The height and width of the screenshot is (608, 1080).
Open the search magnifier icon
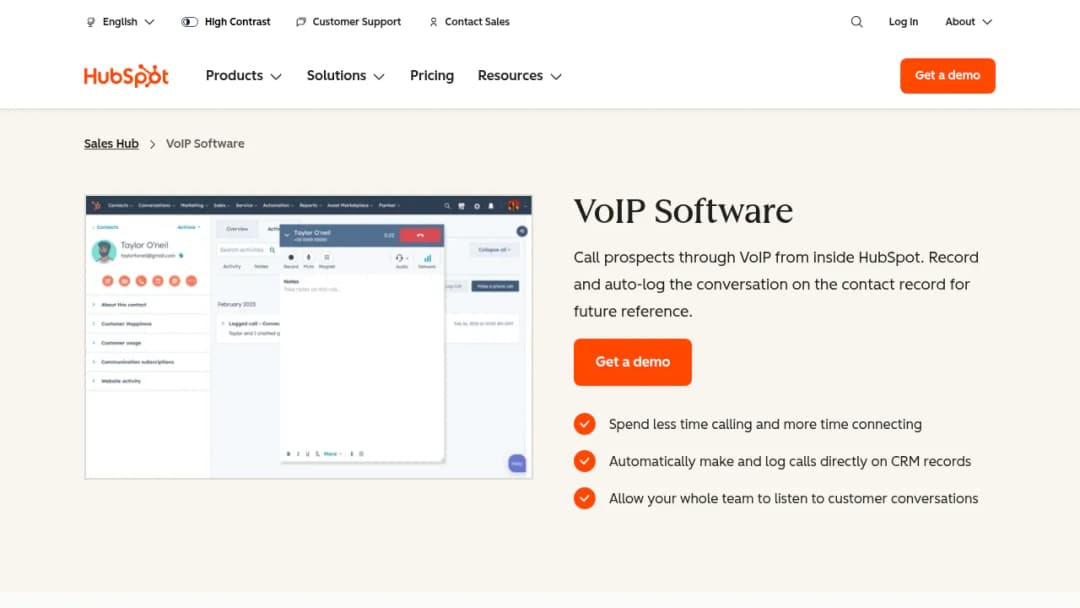coord(856,22)
